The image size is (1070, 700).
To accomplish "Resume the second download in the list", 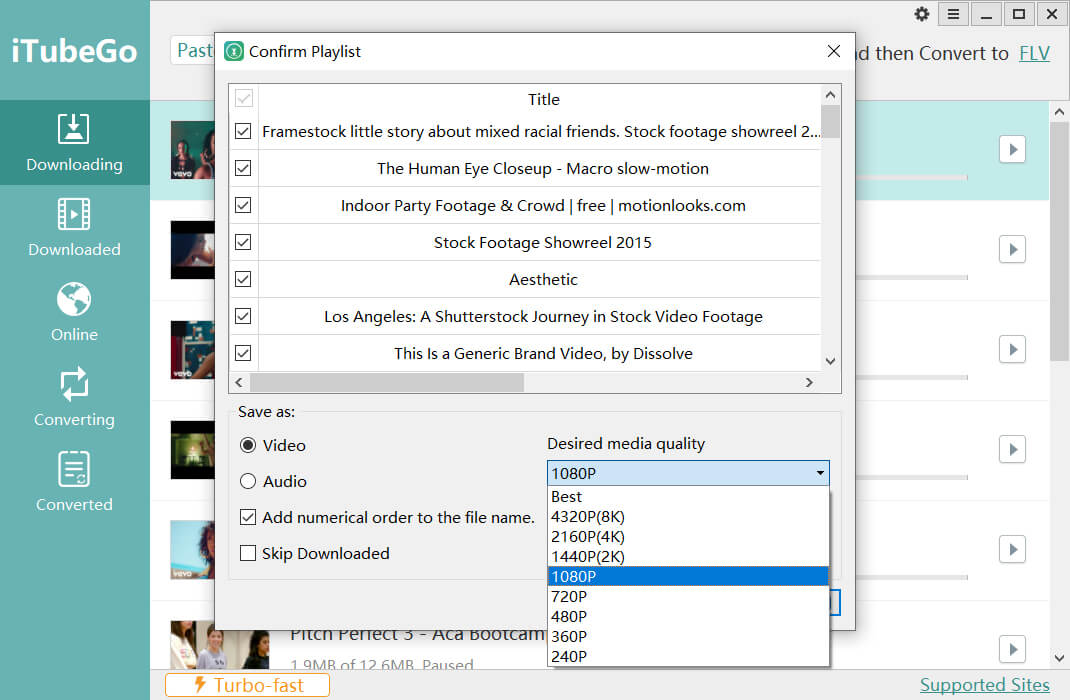I will pyautogui.click(x=1013, y=250).
